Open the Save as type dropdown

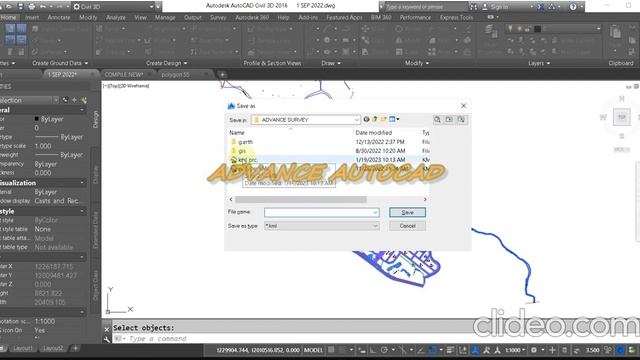pos(375,226)
